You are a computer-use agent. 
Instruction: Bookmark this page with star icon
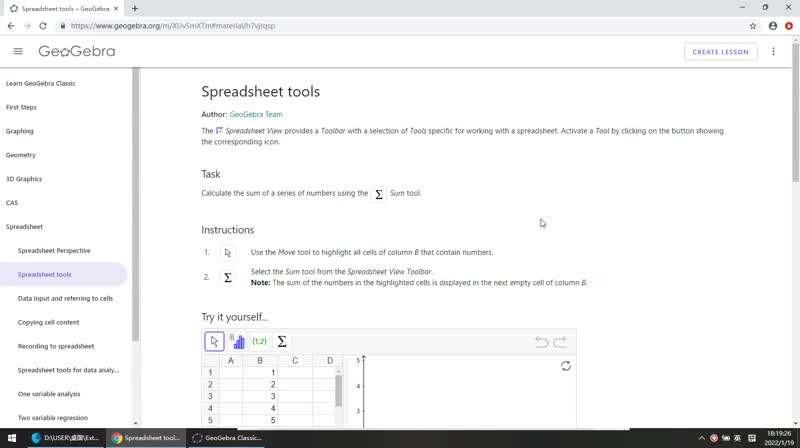pos(753,26)
